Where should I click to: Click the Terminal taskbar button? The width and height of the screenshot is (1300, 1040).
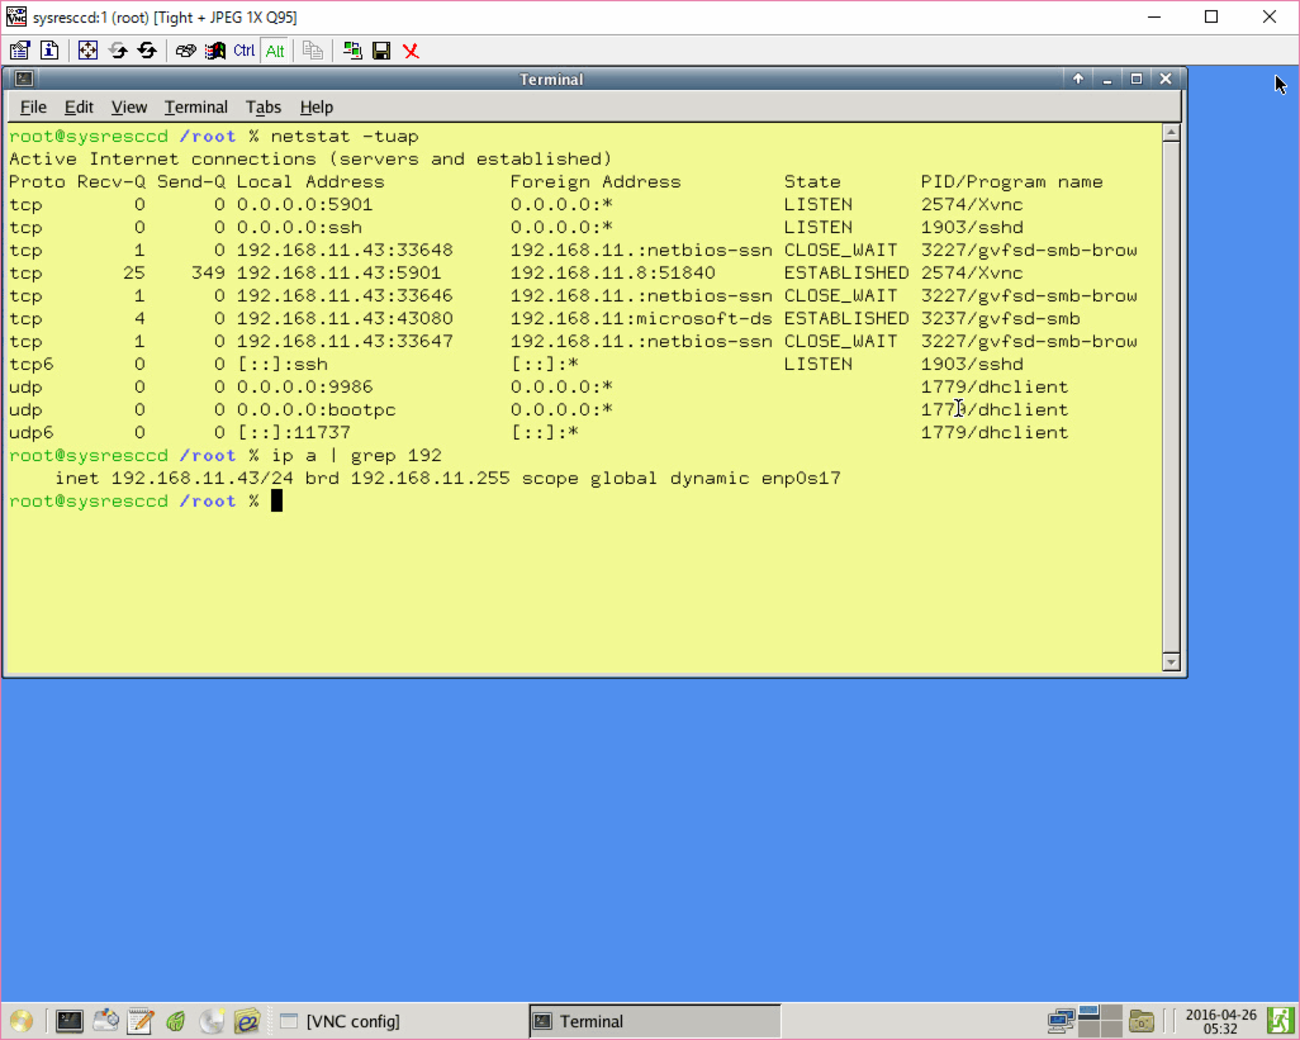pos(653,1021)
